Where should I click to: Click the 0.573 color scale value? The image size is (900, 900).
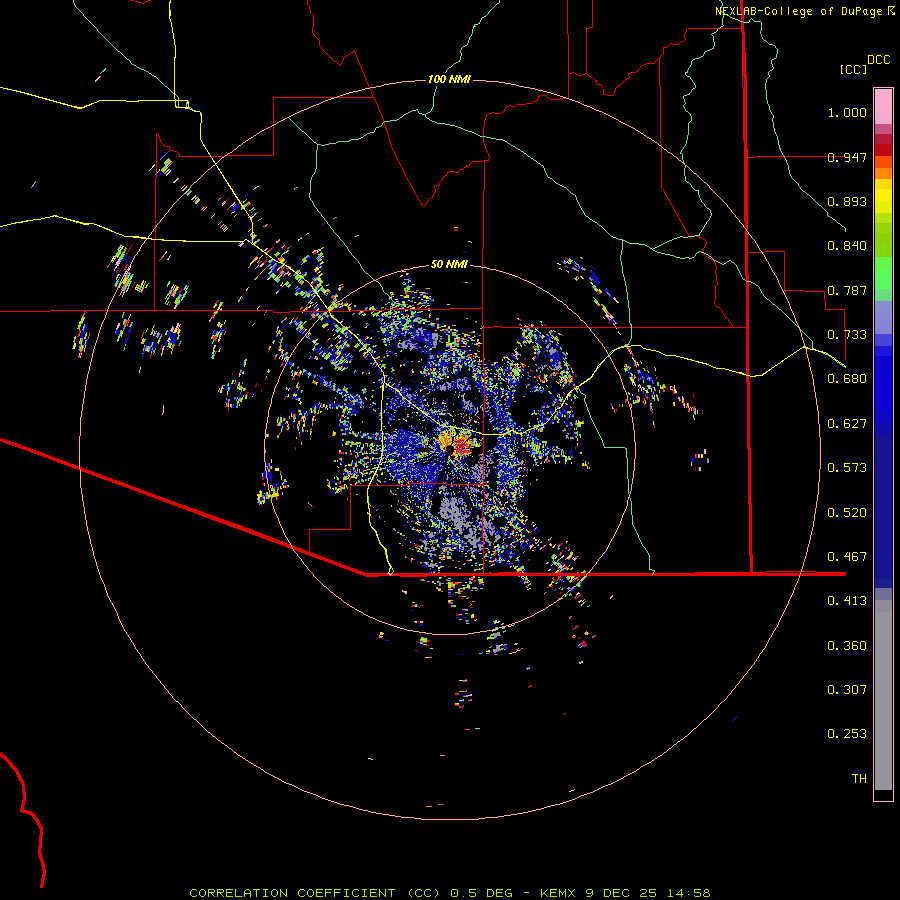pyautogui.click(x=847, y=468)
